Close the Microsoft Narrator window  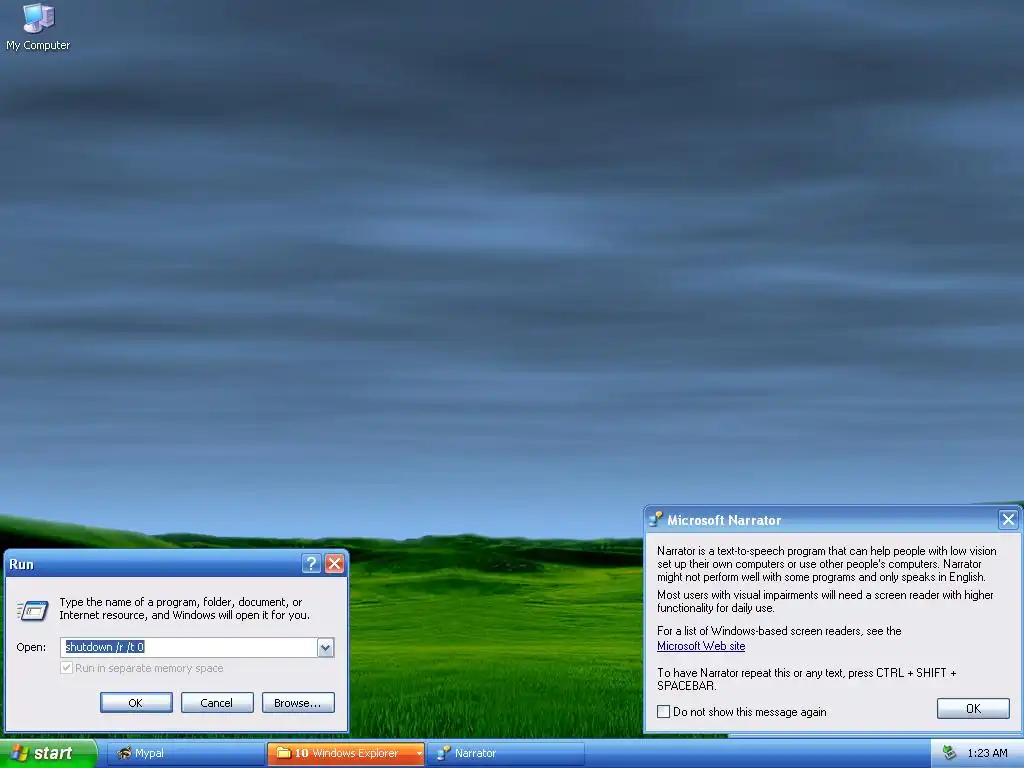[1008, 520]
